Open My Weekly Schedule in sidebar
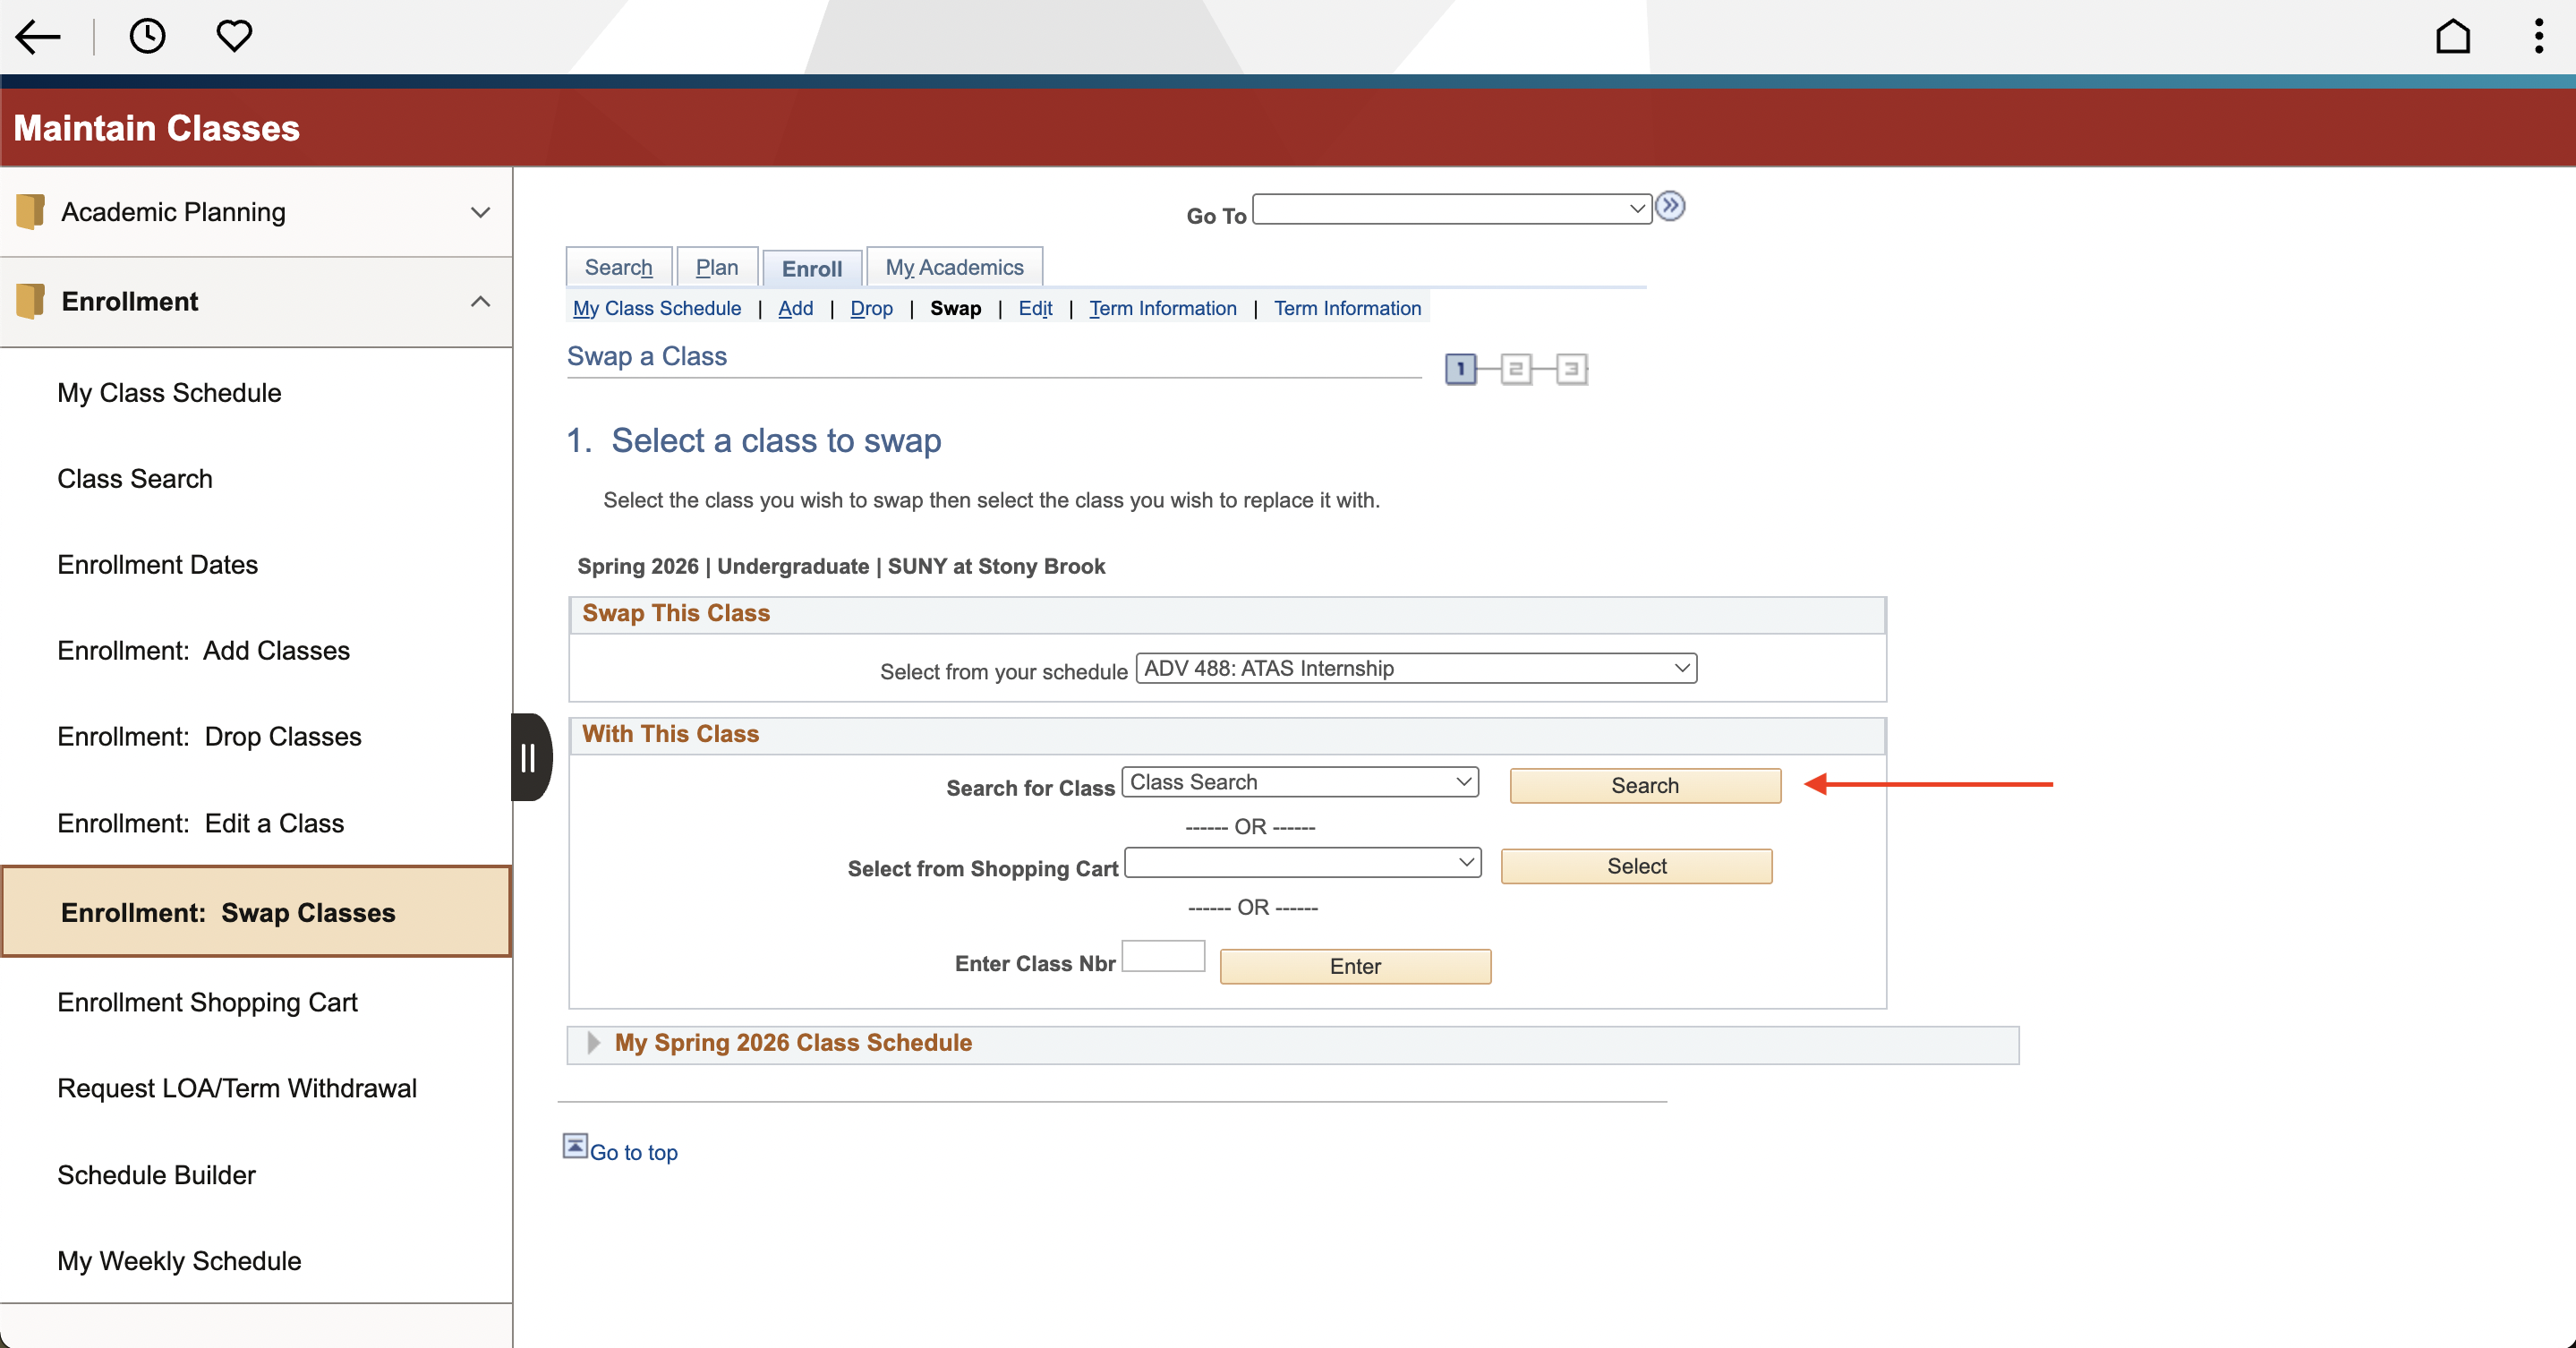The image size is (2576, 1348). pos(179,1261)
